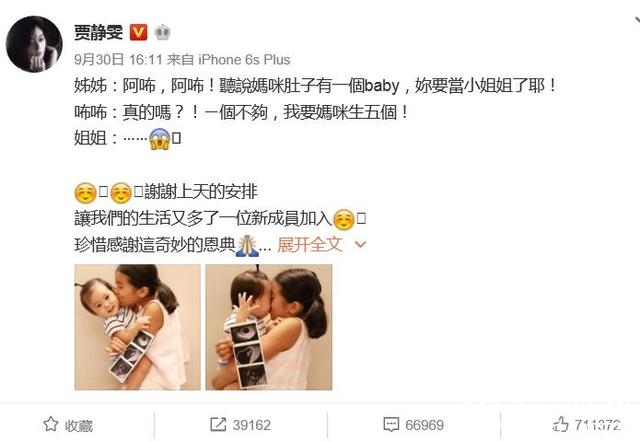
Task: Click the like count 711372
Action: [x=598, y=425]
